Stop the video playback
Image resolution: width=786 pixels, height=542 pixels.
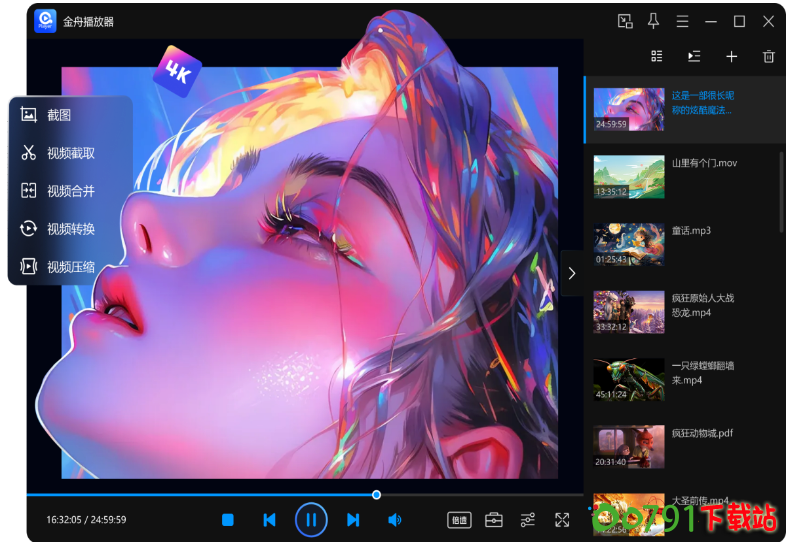[228, 520]
